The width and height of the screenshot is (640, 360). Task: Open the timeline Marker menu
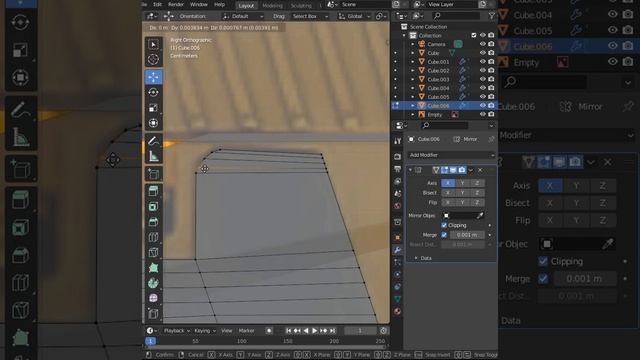tap(246, 331)
